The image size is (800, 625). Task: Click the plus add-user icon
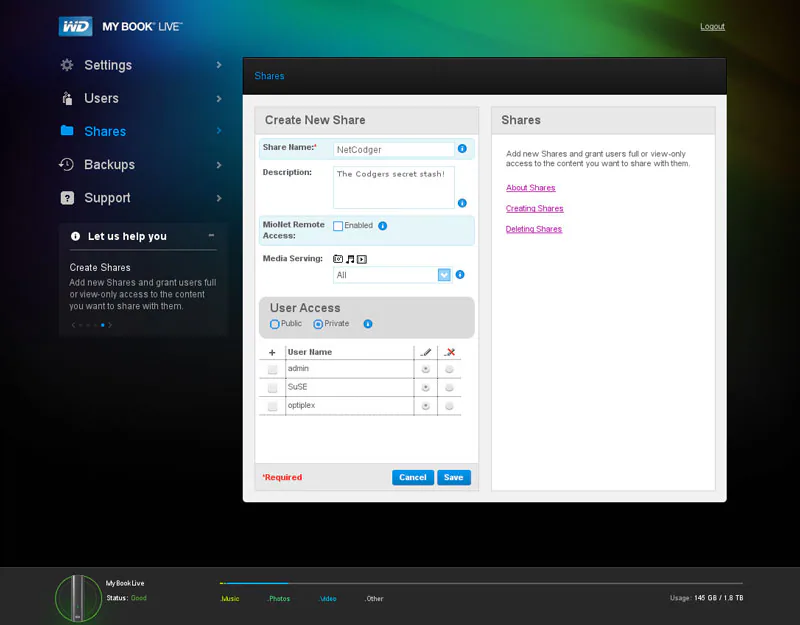click(272, 353)
